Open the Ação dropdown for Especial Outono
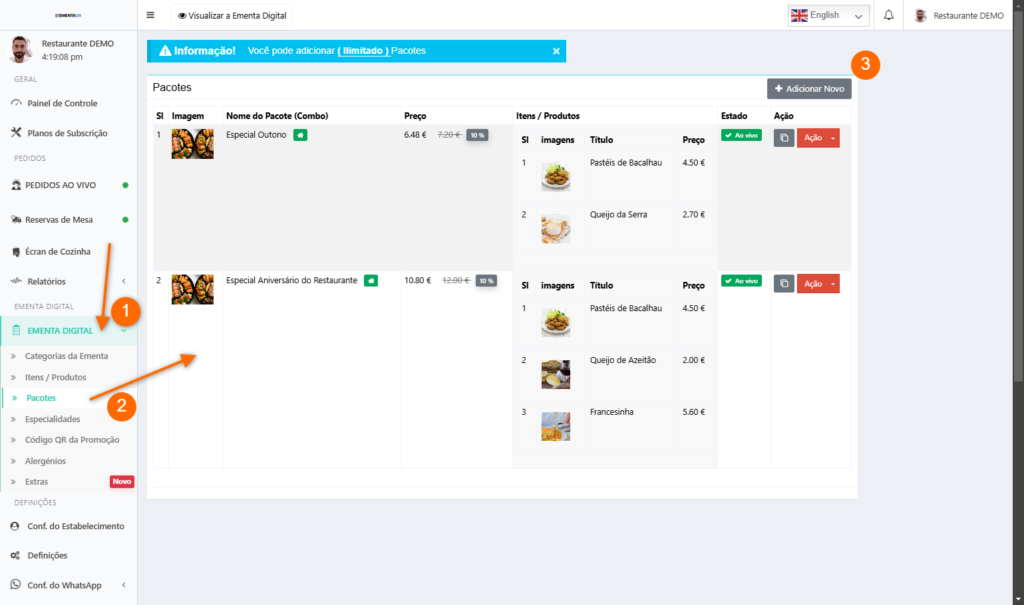1024x605 pixels. 818,138
